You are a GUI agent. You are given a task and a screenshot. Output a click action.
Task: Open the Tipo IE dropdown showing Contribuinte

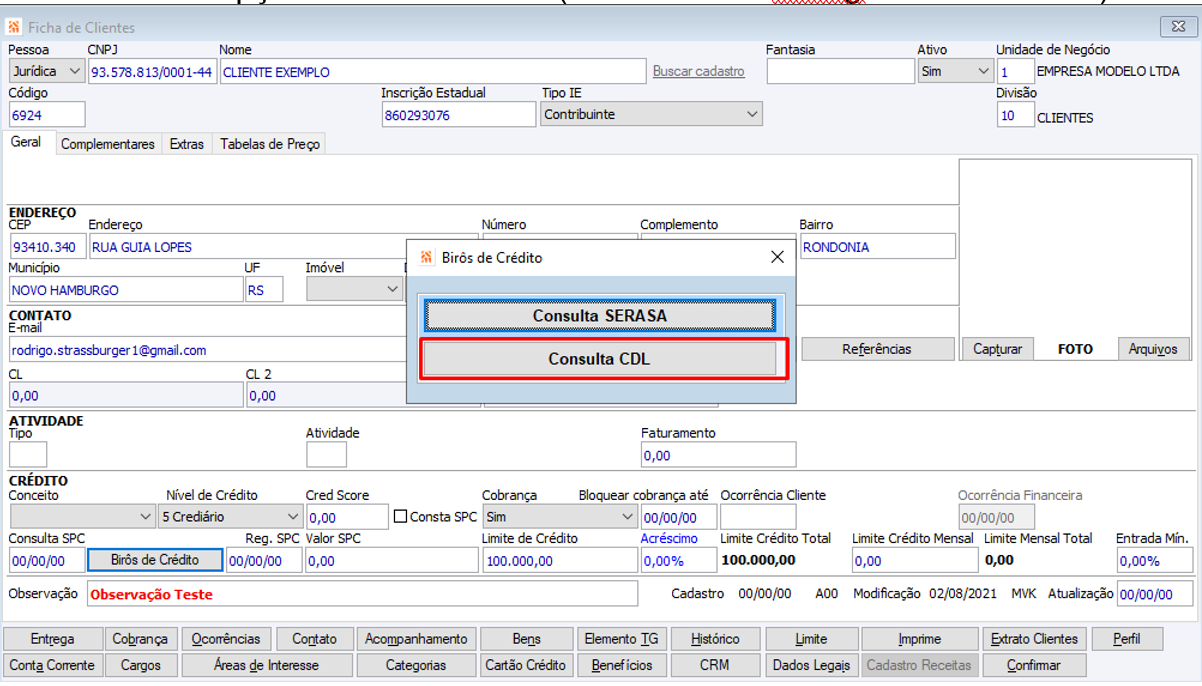(652, 115)
